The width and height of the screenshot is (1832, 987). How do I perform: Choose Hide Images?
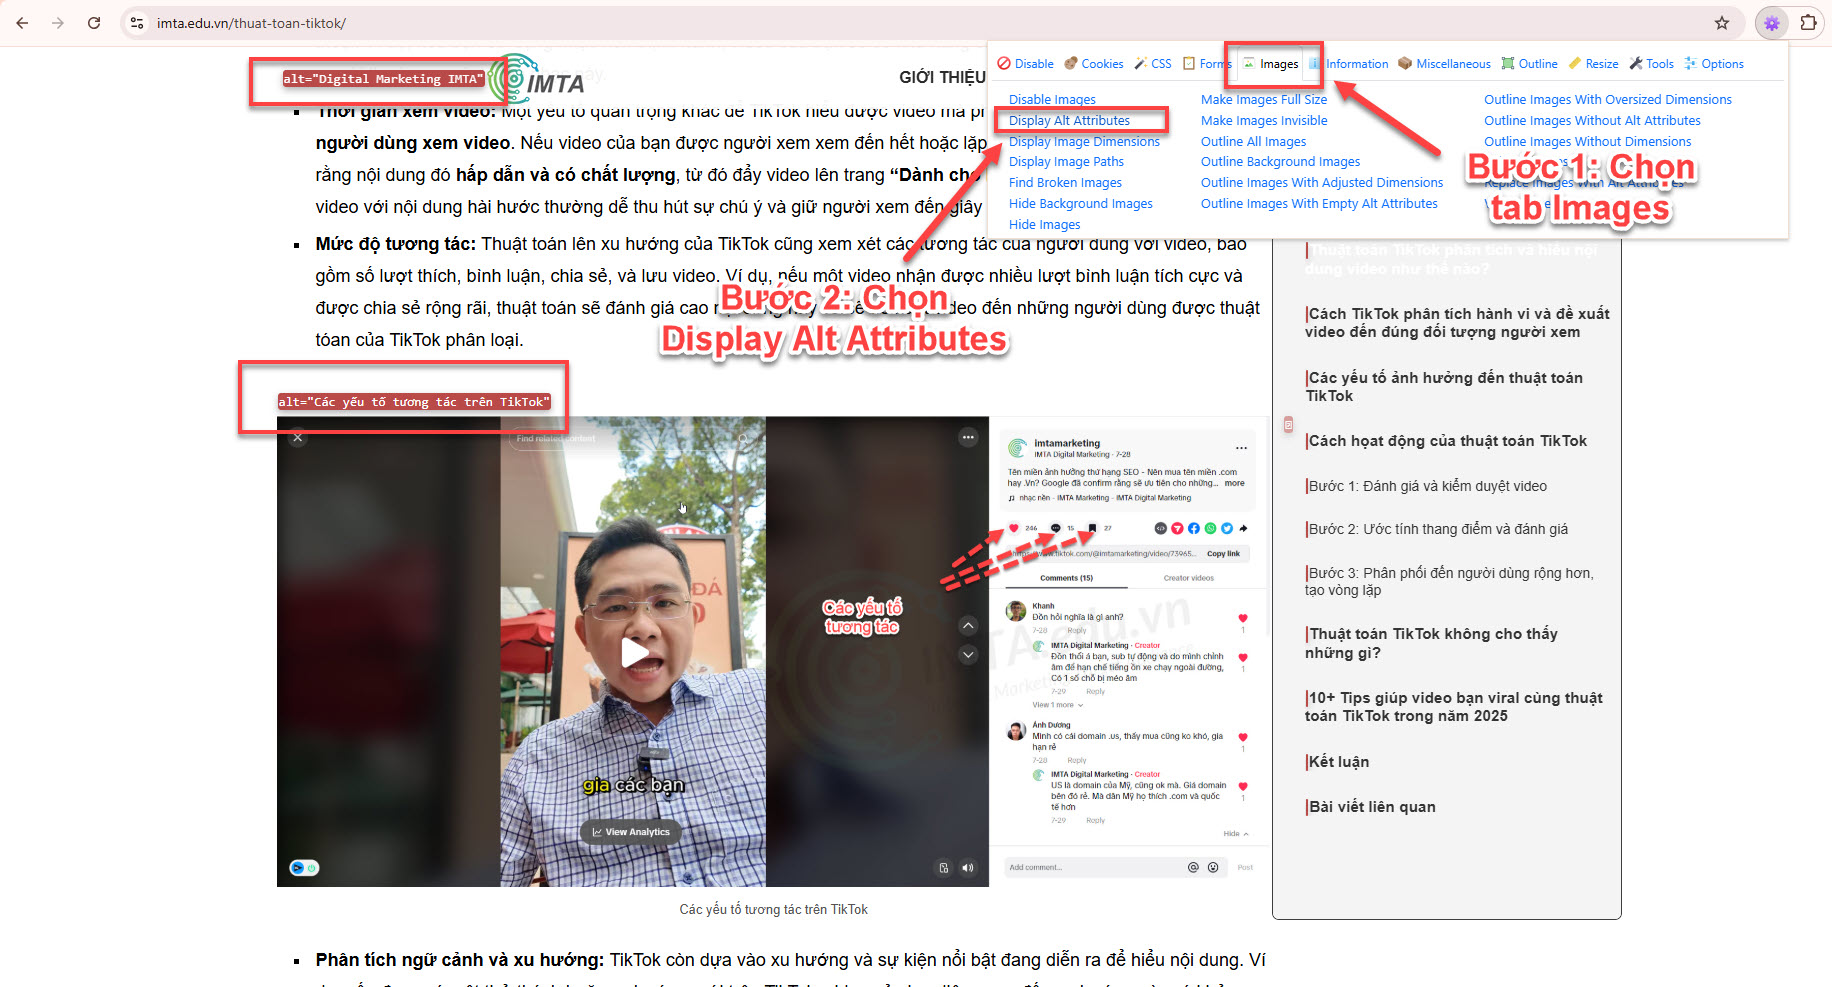(x=1044, y=225)
